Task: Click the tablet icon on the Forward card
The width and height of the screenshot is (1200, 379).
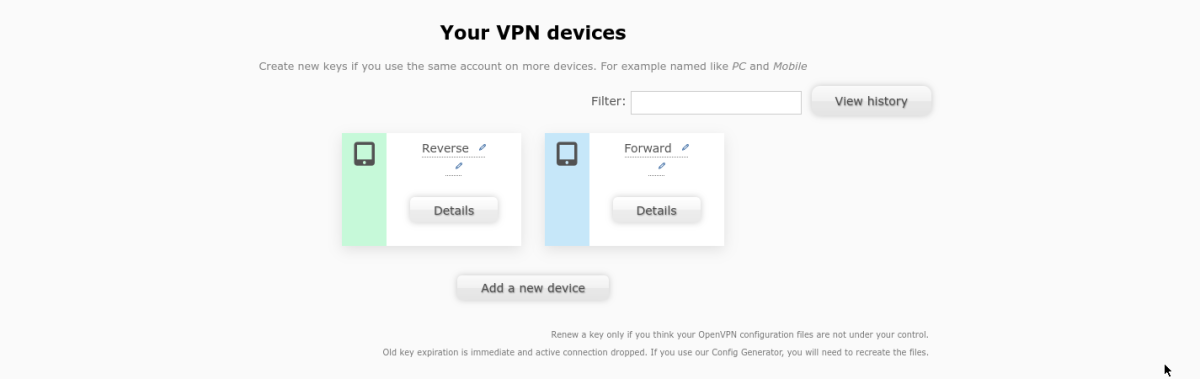Action: tap(567, 154)
